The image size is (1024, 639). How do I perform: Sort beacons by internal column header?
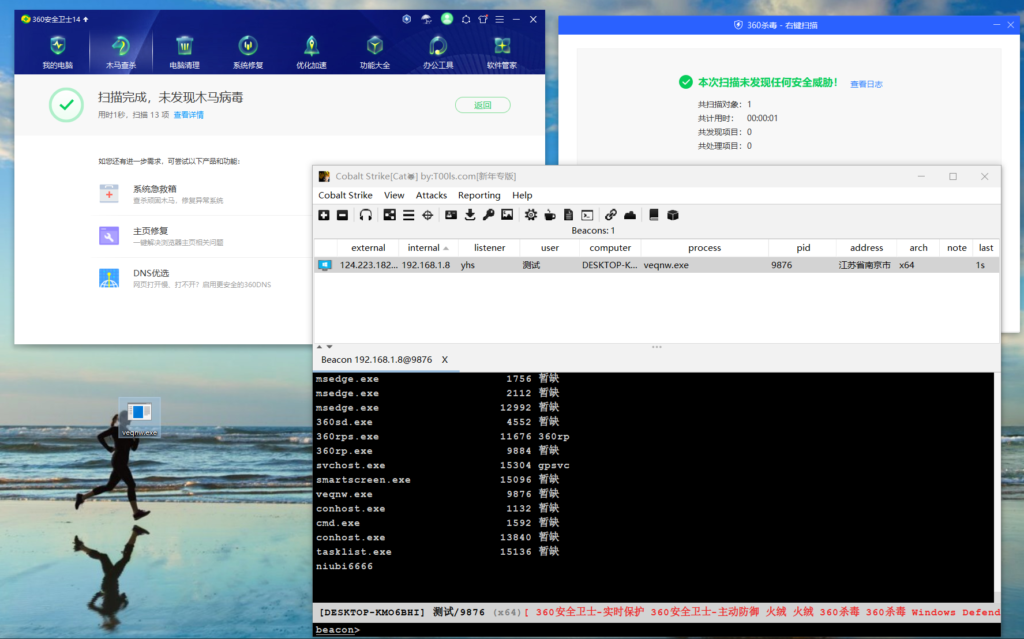tap(428, 248)
